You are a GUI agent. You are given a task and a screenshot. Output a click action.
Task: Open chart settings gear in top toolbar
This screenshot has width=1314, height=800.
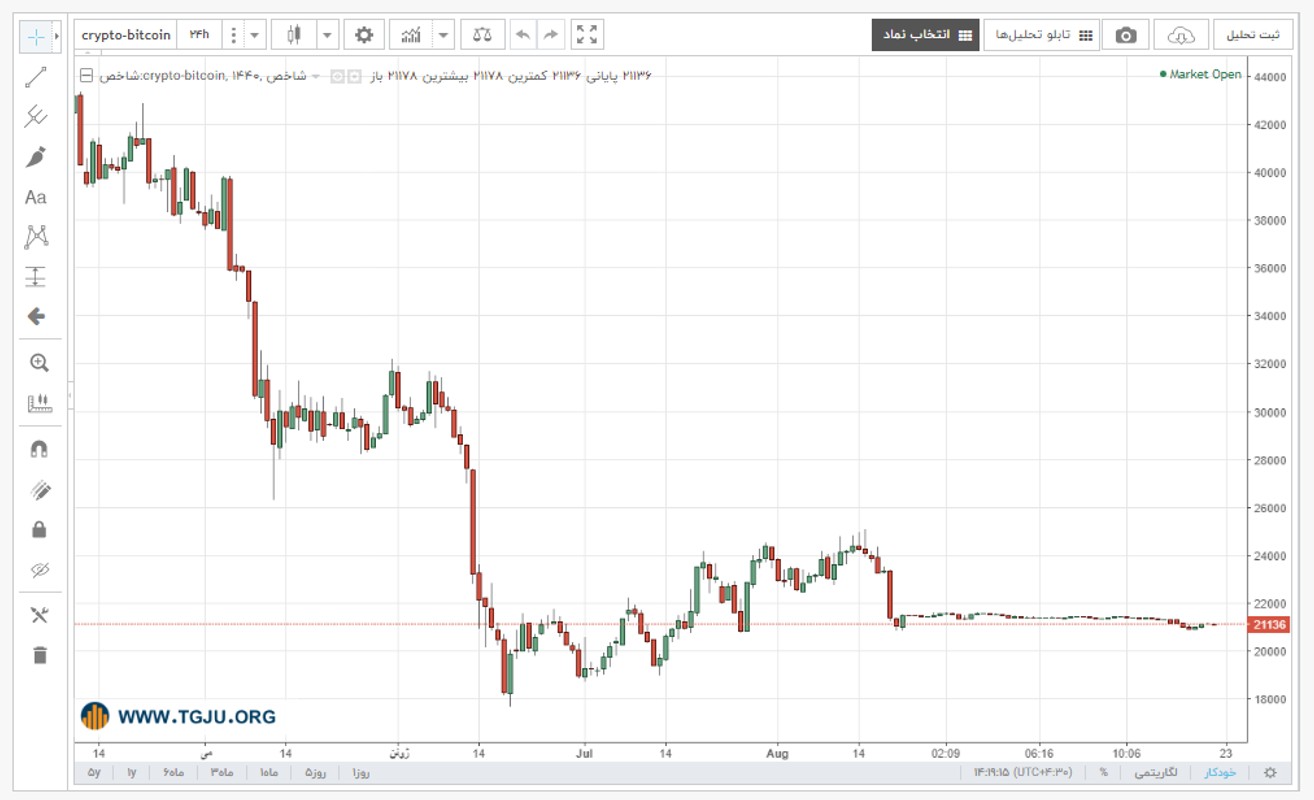pos(364,35)
